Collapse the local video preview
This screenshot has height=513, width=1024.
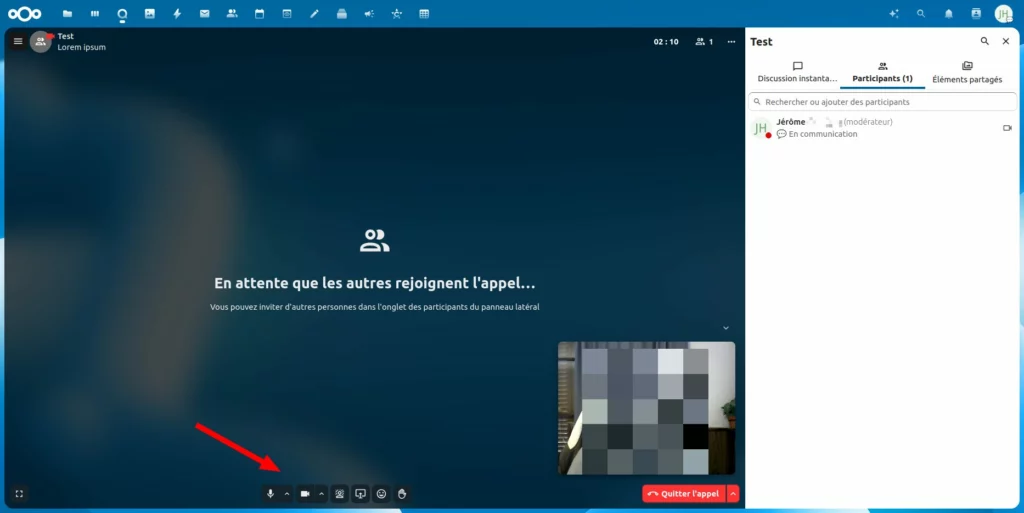tap(726, 328)
